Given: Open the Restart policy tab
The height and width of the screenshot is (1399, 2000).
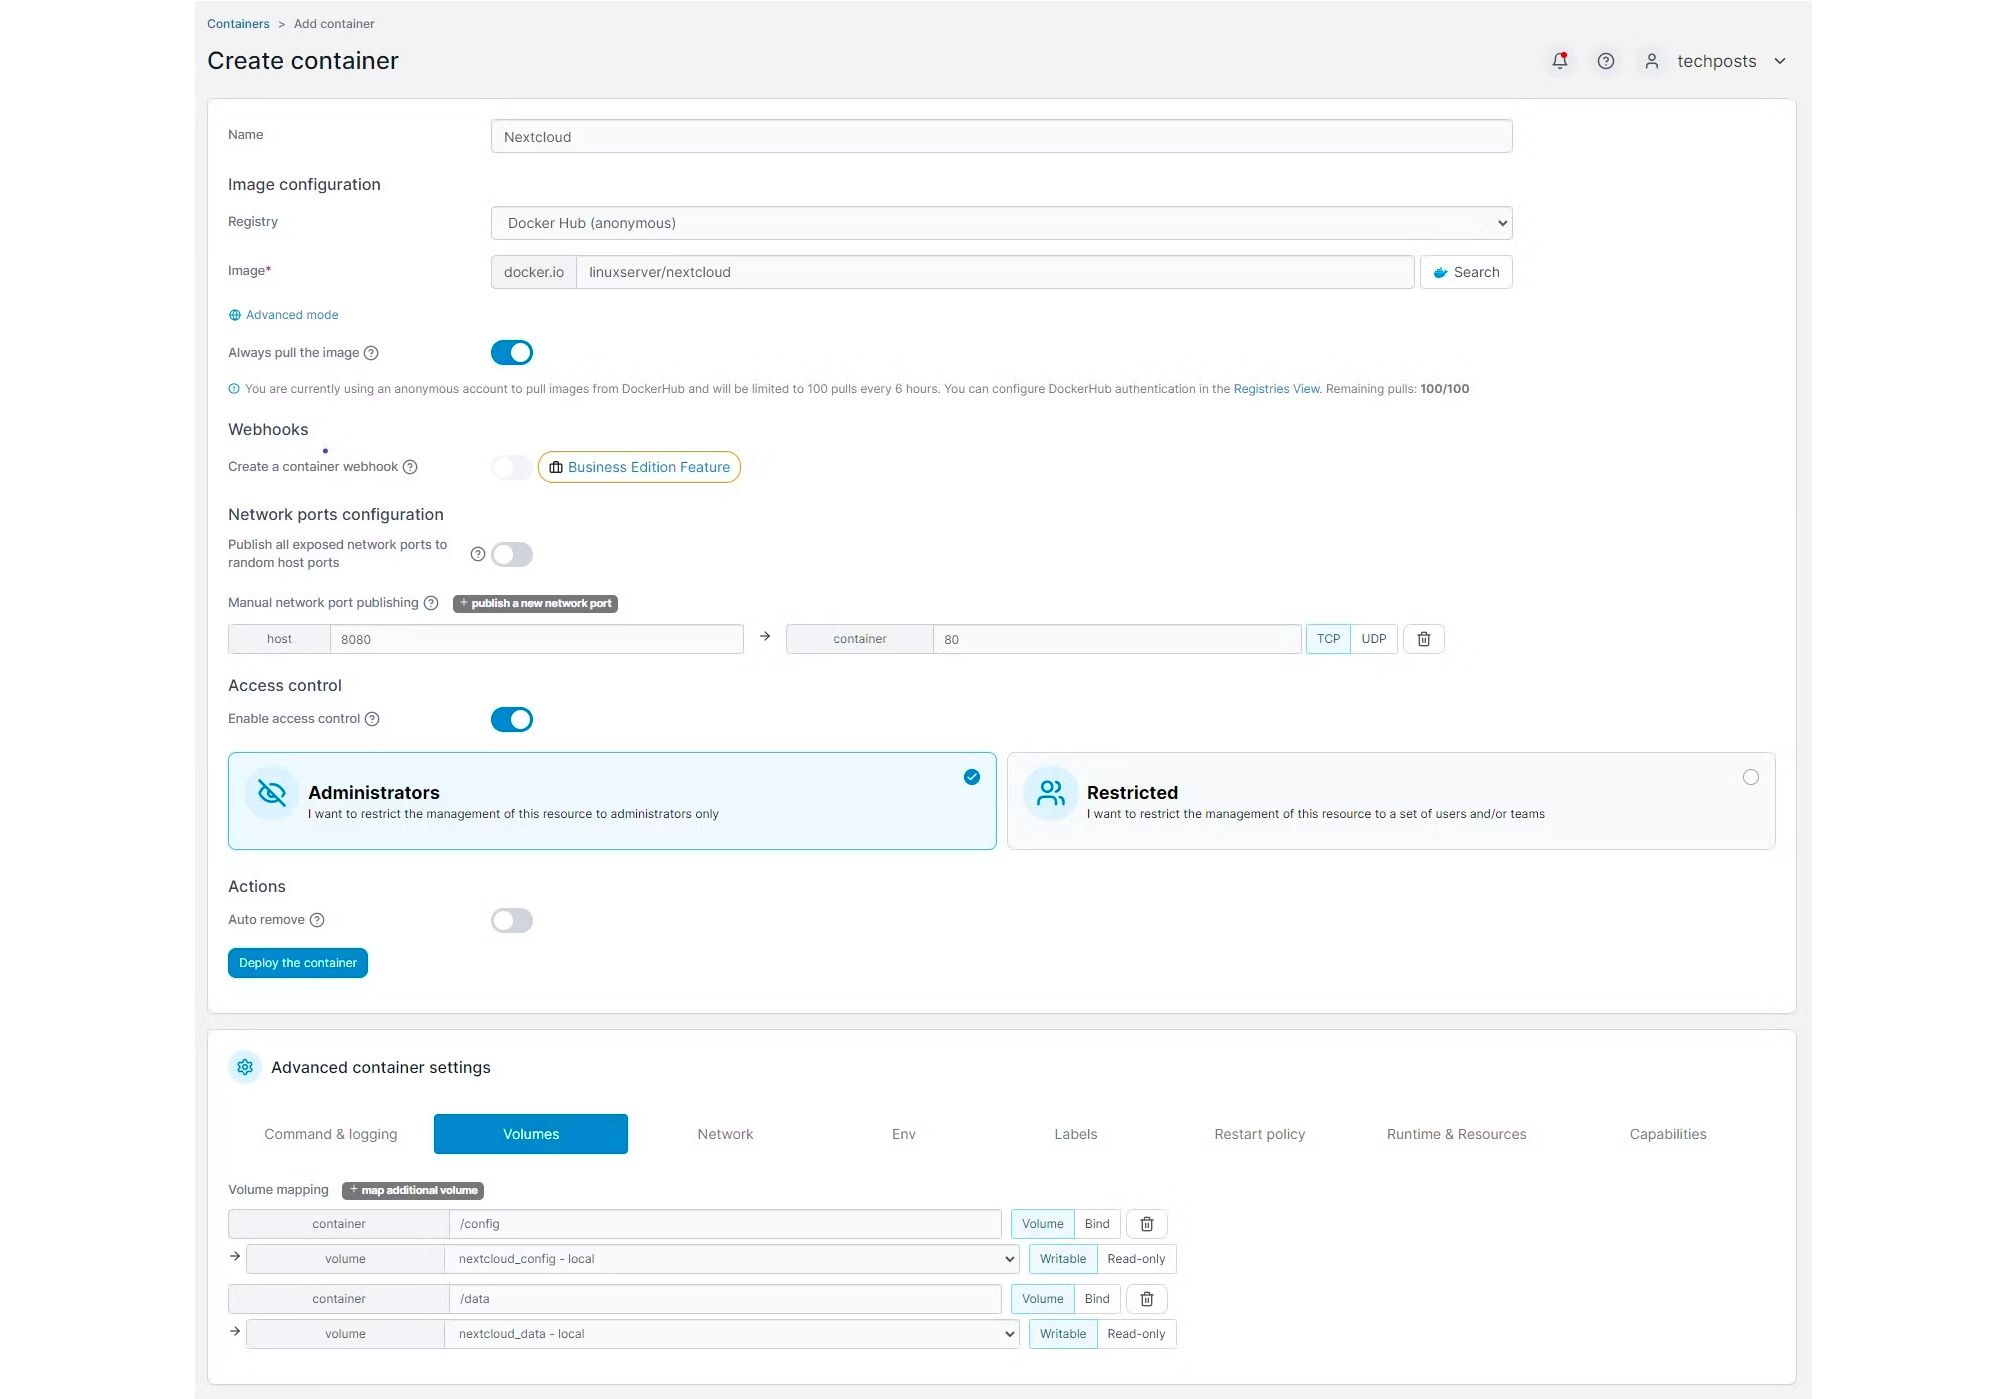Looking at the screenshot, I should [x=1259, y=1133].
